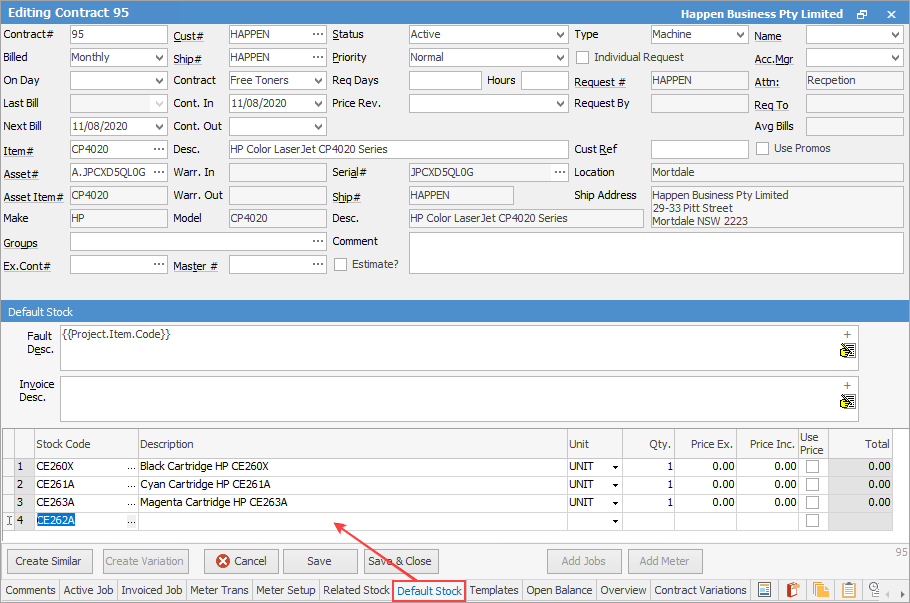Viewport: 910px width, 603px height.
Task: Click into the Comment text field
Action: click(655, 252)
